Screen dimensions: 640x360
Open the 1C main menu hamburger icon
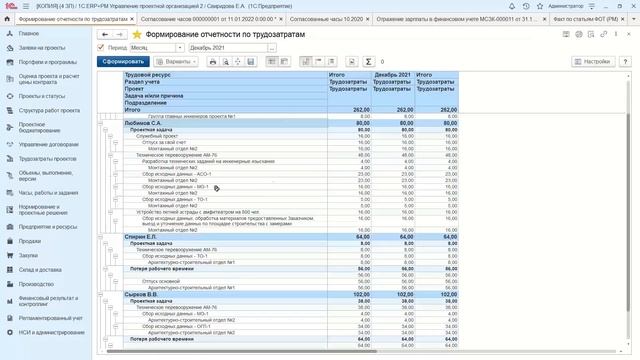point(26,6)
